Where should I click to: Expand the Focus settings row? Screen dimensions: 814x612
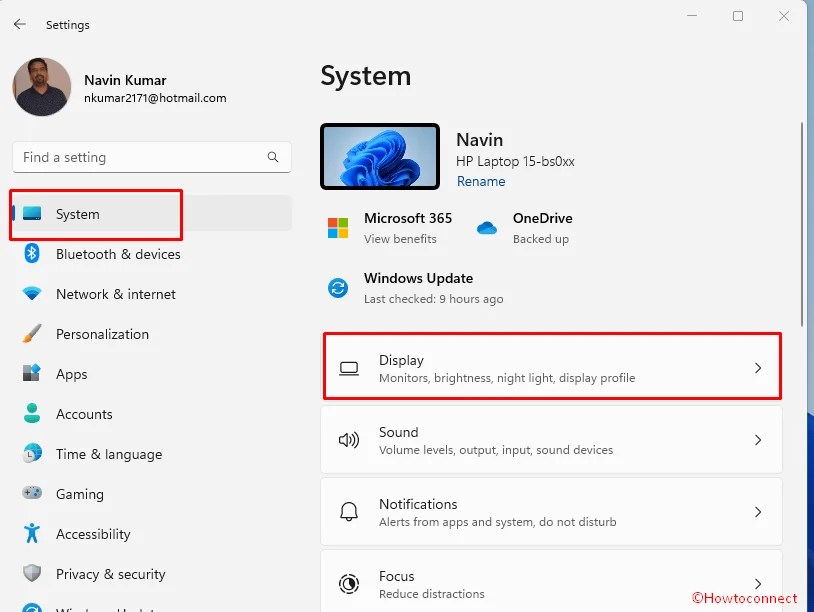[552, 582]
